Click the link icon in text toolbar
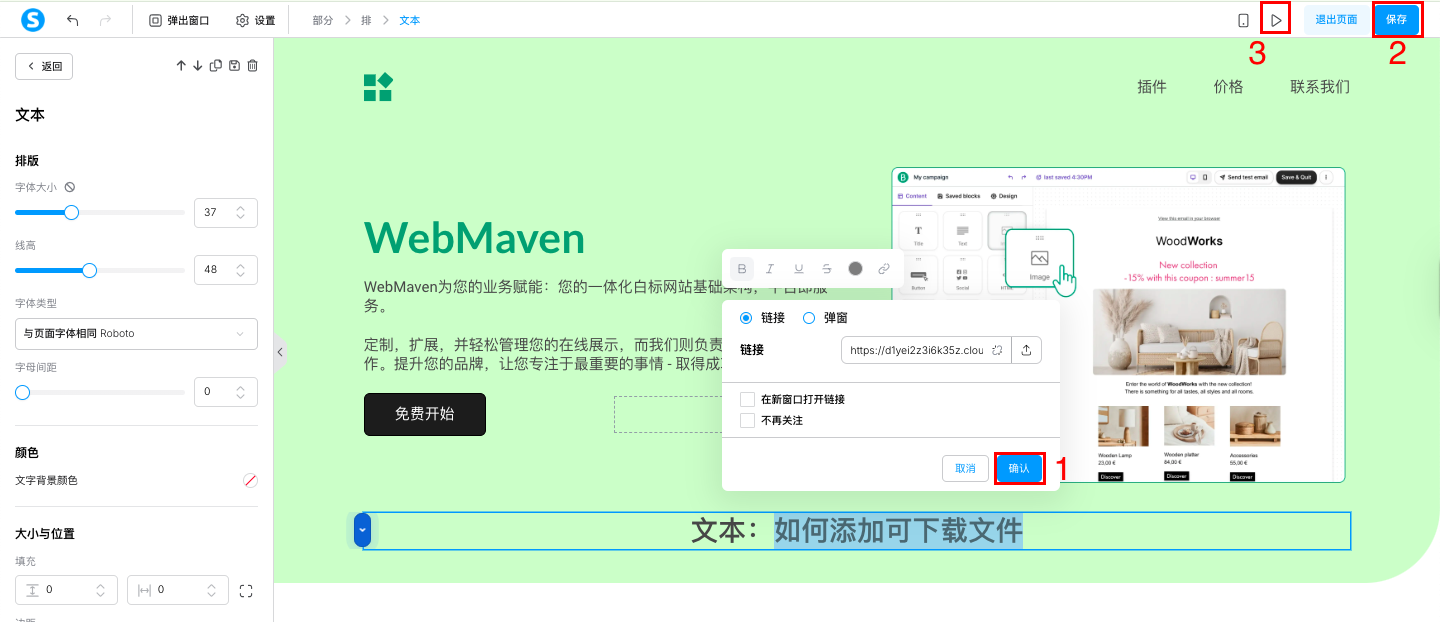 [883, 268]
